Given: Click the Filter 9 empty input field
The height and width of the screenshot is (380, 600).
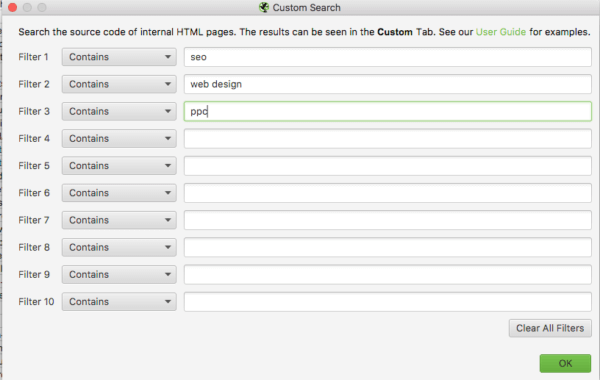Looking at the screenshot, I should [x=388, y=274].
